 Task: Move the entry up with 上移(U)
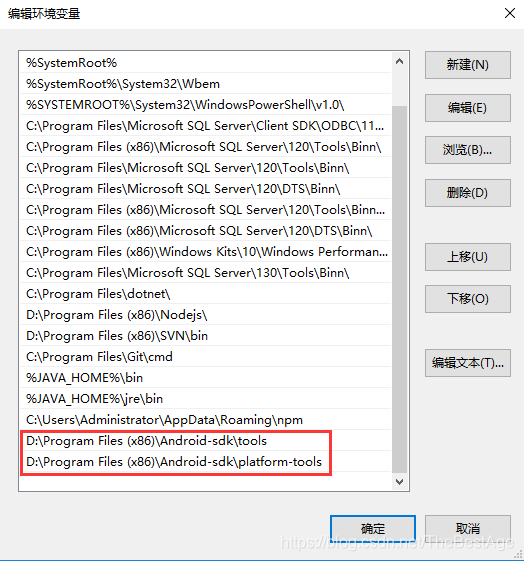467,257
